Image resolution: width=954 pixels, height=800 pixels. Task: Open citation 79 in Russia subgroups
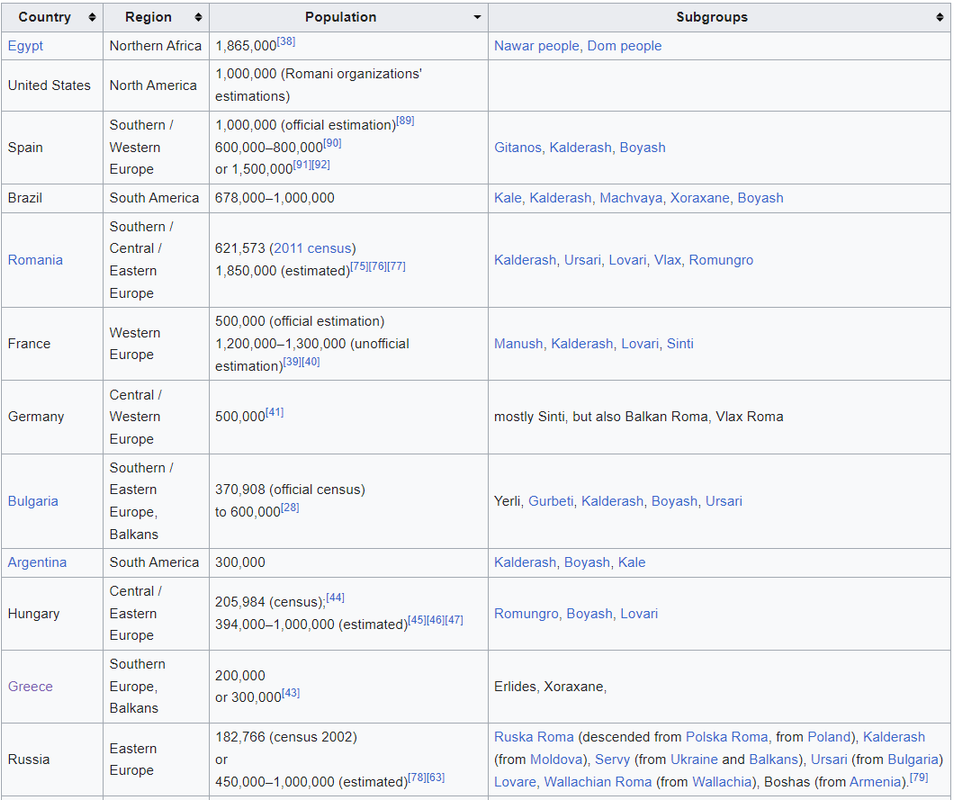coord(919,777)
